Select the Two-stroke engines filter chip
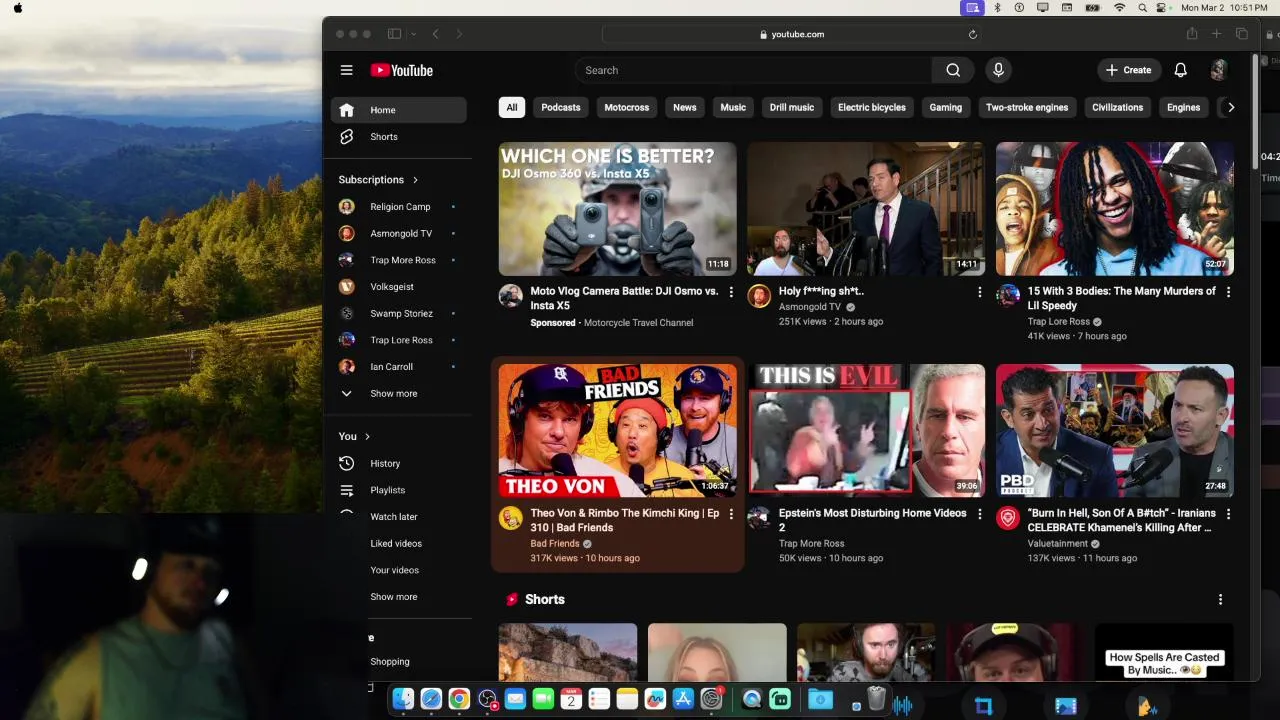The width and height of the screenshot is (1280, 720). click(1027, 107)
